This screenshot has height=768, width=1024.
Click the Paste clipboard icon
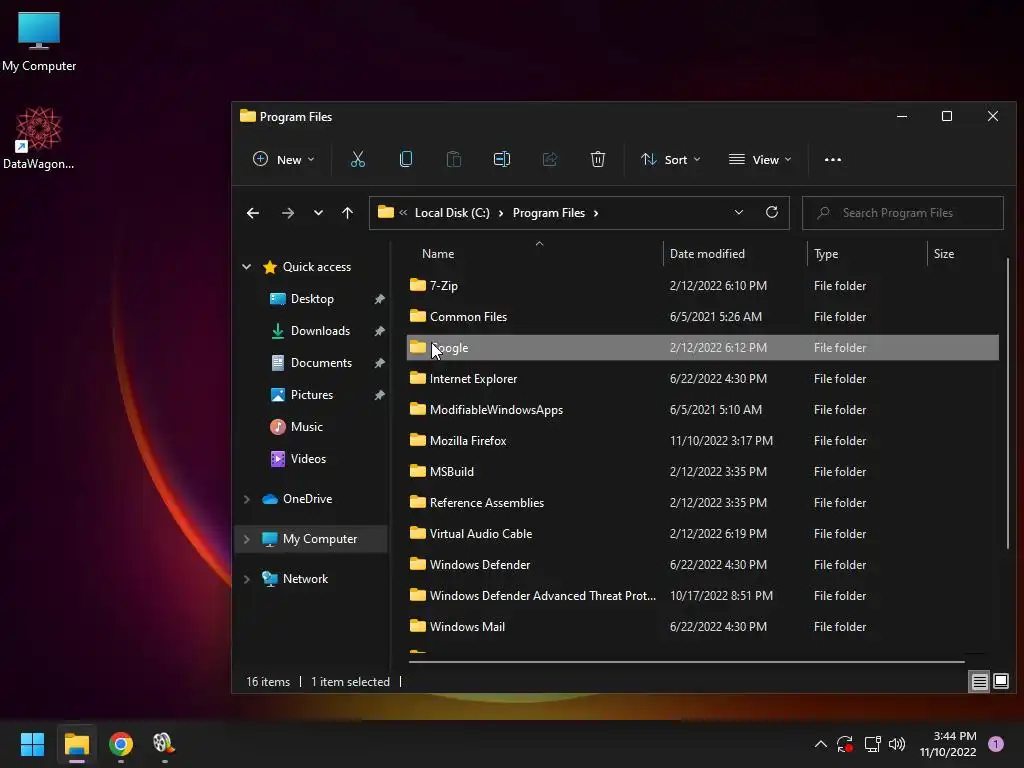click(453, 159)
